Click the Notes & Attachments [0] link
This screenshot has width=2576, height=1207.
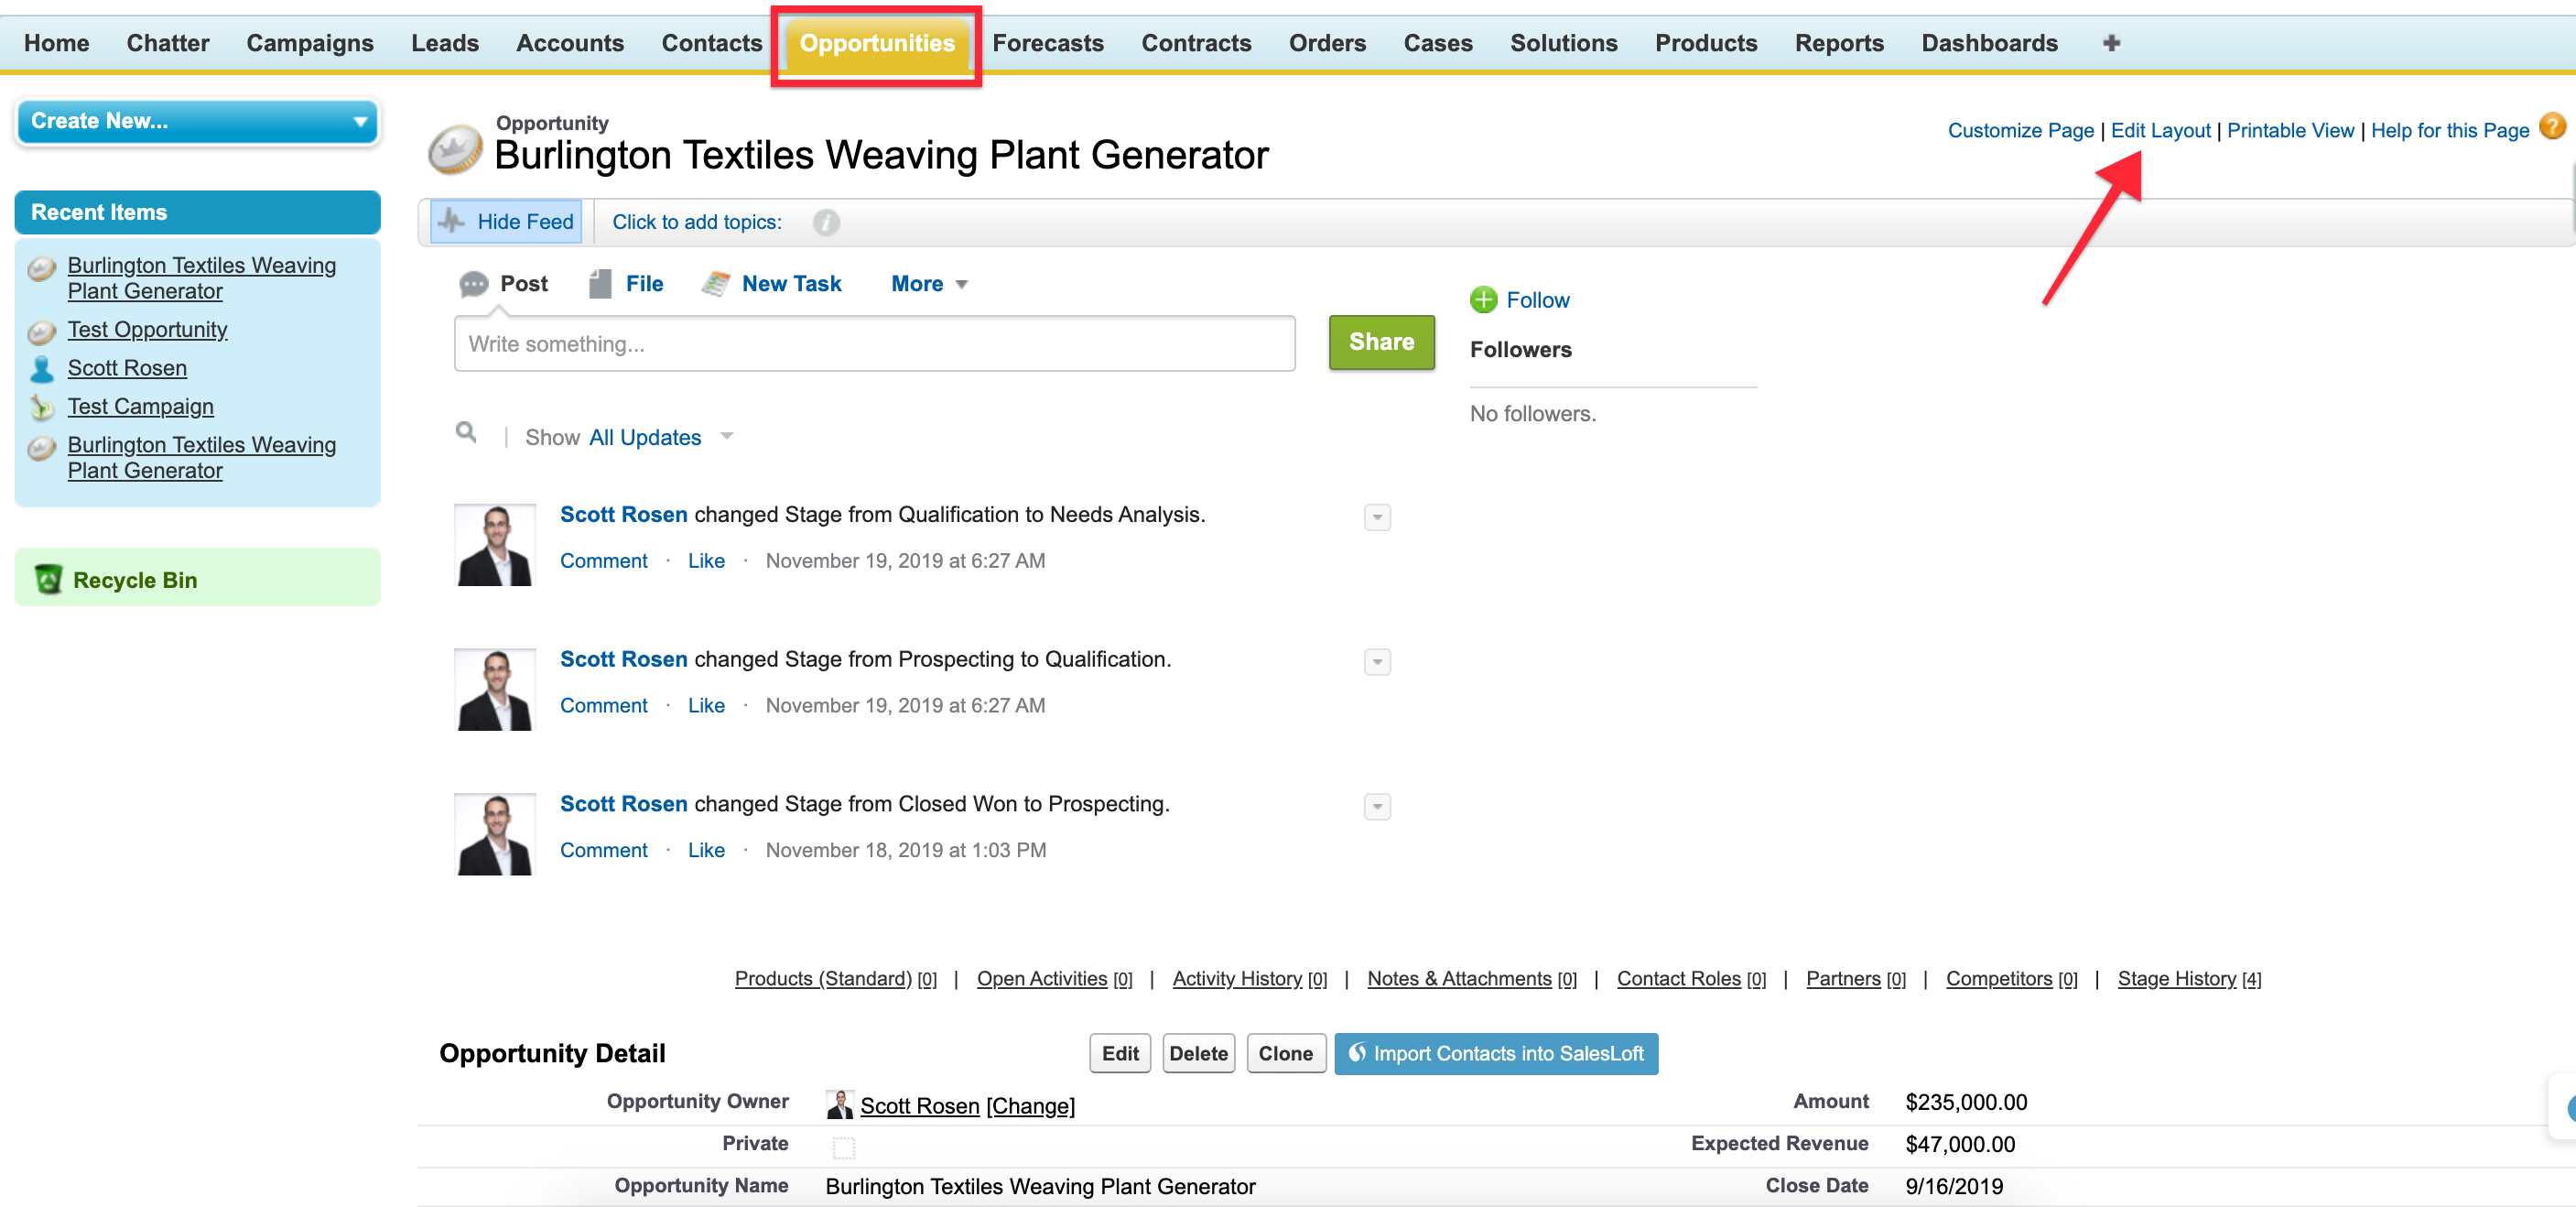coord(1471,978)
